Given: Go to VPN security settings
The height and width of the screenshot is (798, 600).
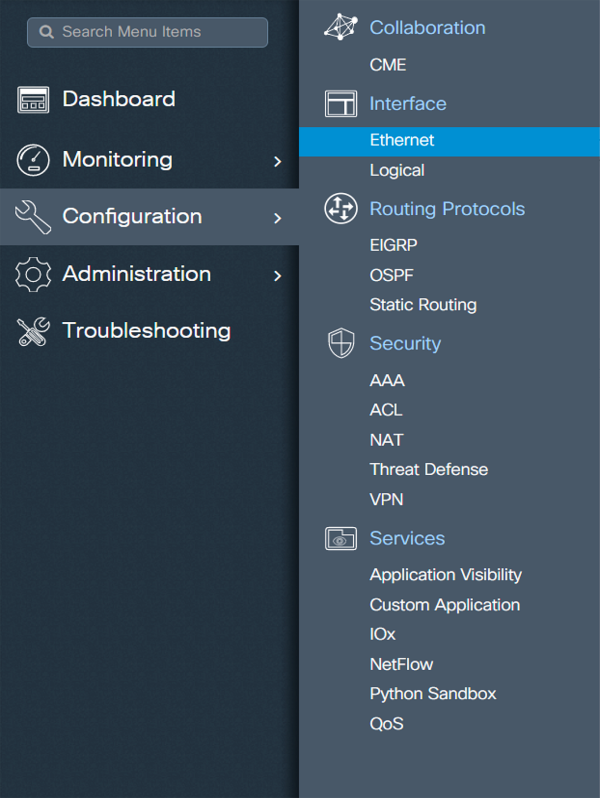Looking at the screenshot, I should point(386,499).
